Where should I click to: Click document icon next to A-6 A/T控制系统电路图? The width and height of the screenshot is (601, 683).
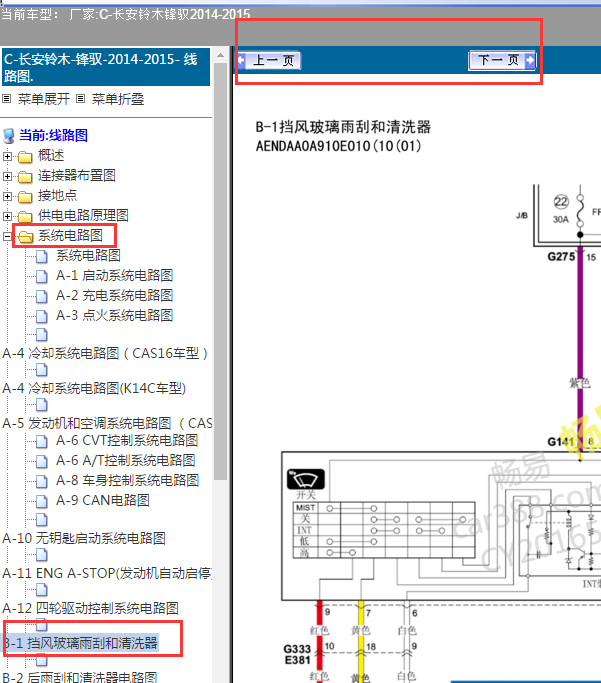point(41,462)
